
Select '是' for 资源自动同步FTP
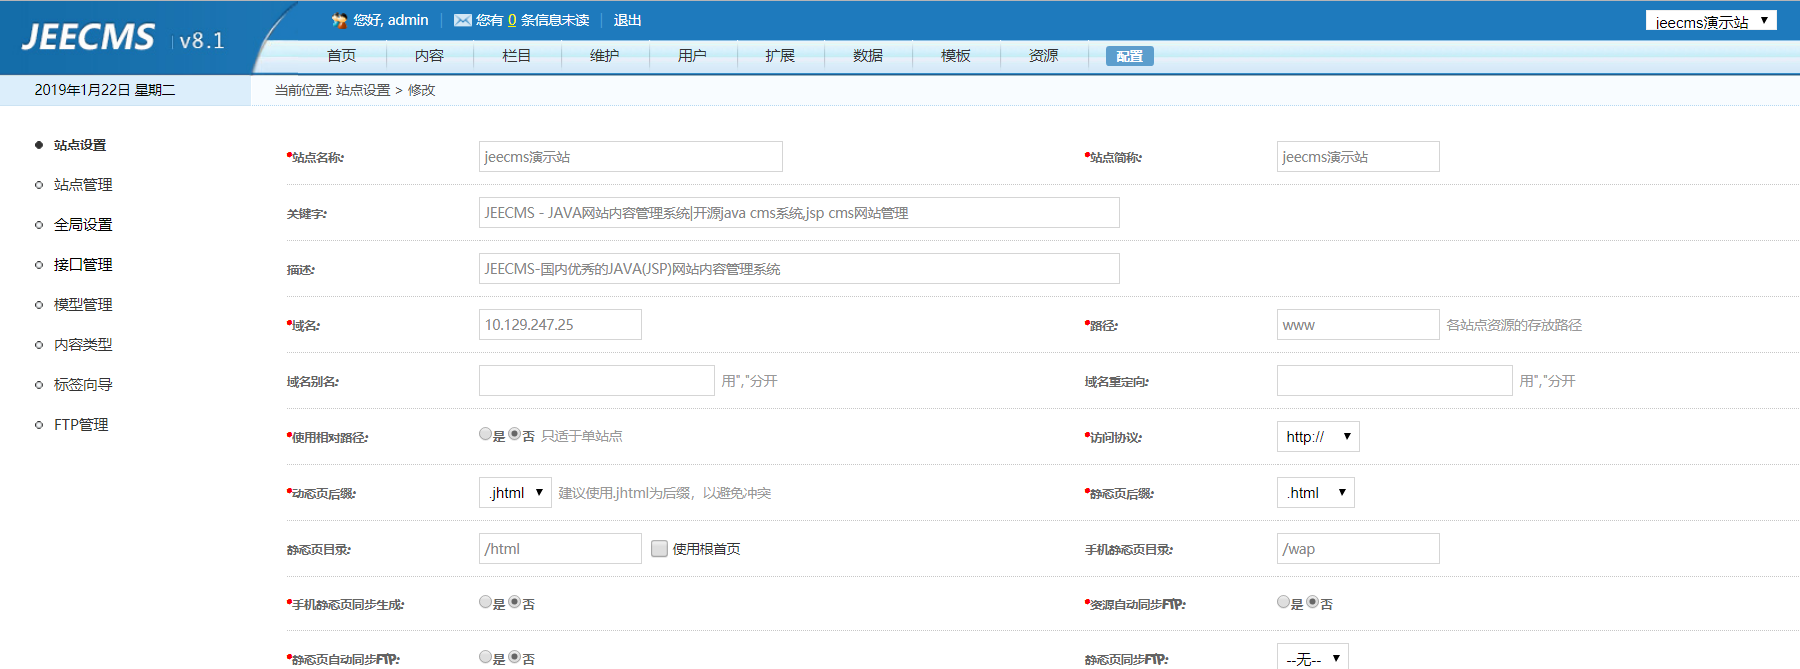[x=1283, y=602]
